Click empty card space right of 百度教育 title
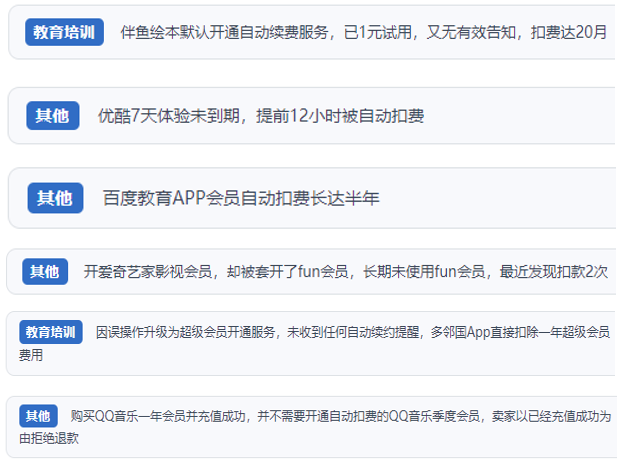 tap(500, 198)
